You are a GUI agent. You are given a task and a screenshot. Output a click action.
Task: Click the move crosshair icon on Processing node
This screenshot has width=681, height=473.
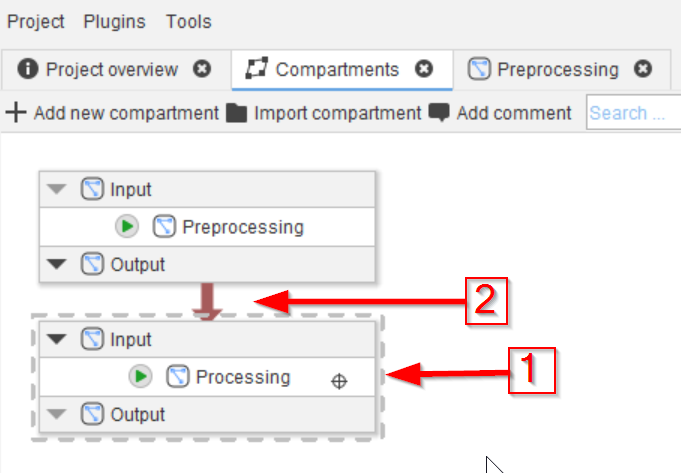(x=339, y=380)
